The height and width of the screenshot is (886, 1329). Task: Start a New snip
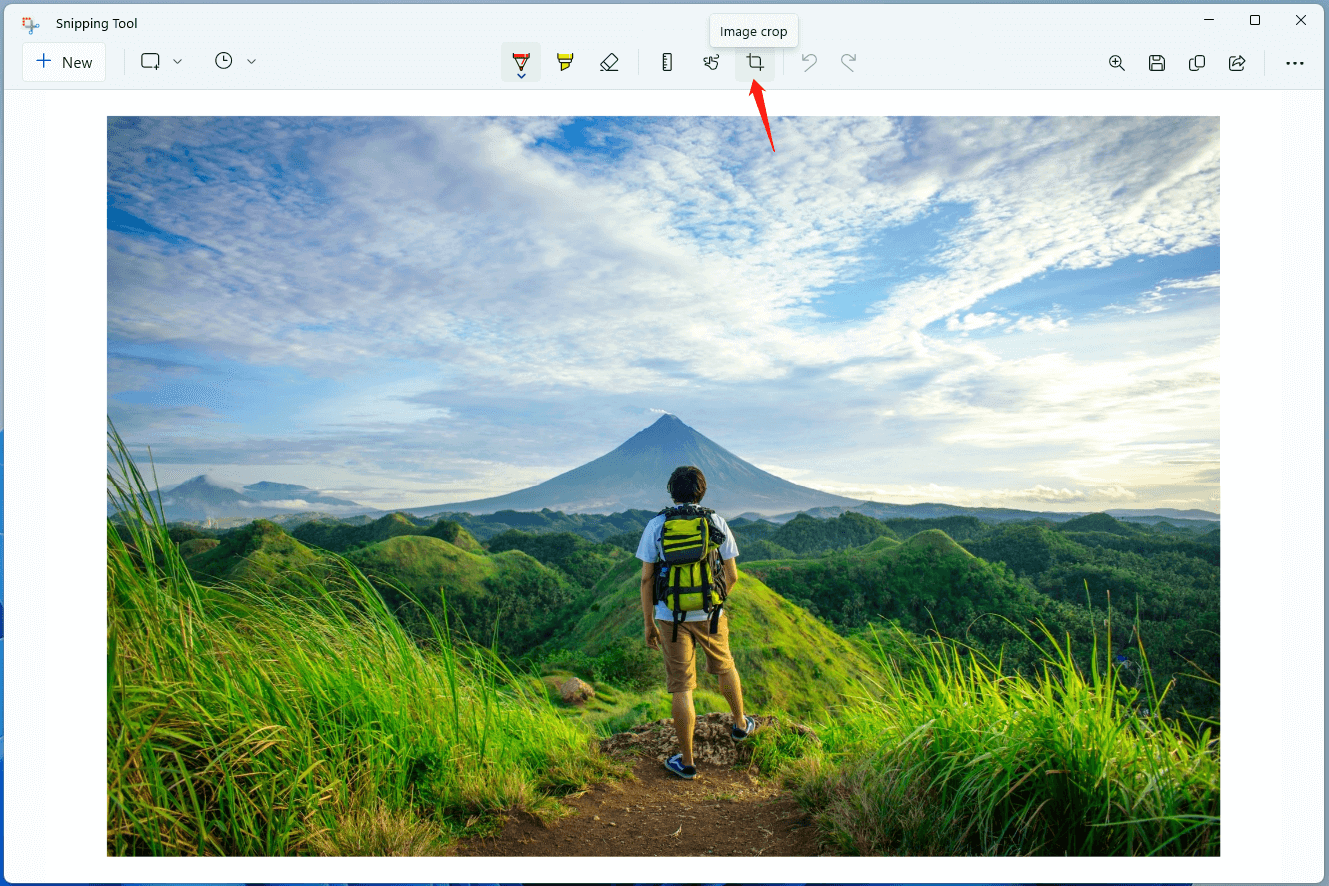point(64,61)
